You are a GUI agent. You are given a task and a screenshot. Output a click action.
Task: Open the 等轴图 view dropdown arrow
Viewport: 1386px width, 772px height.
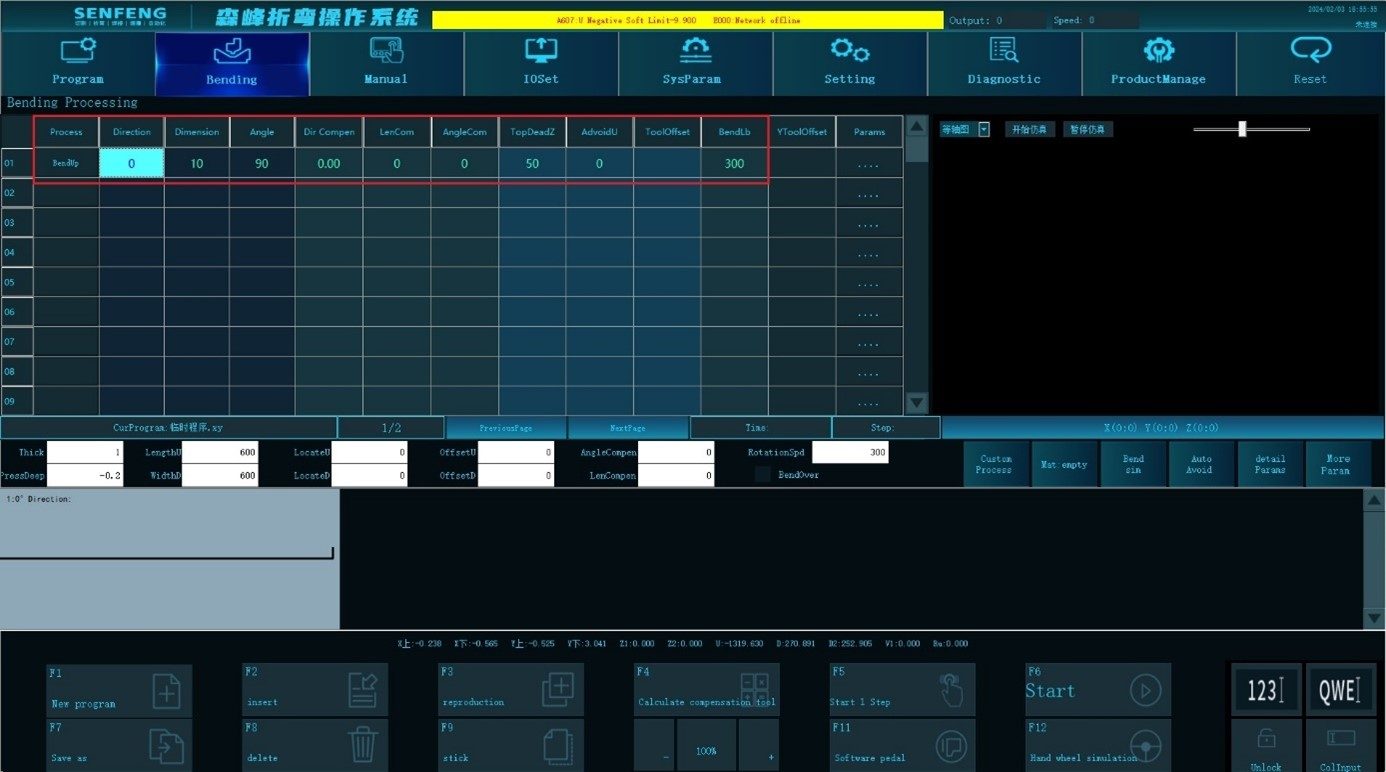pos(984,129)
